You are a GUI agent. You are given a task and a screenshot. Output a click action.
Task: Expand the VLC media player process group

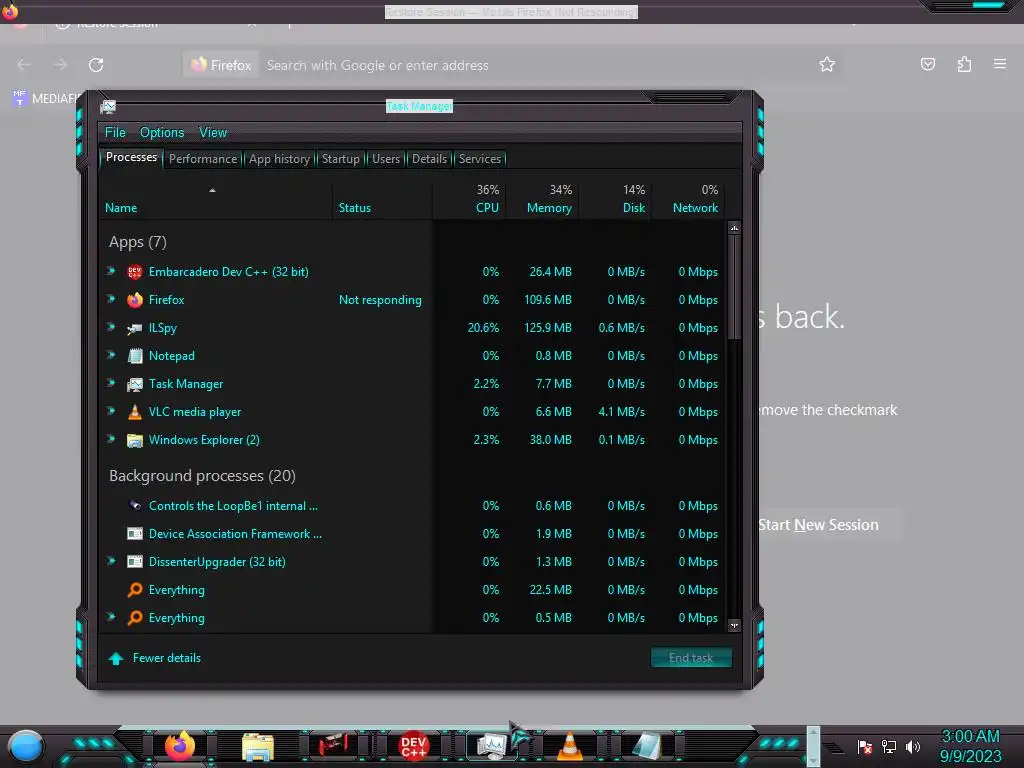(111, 411)
